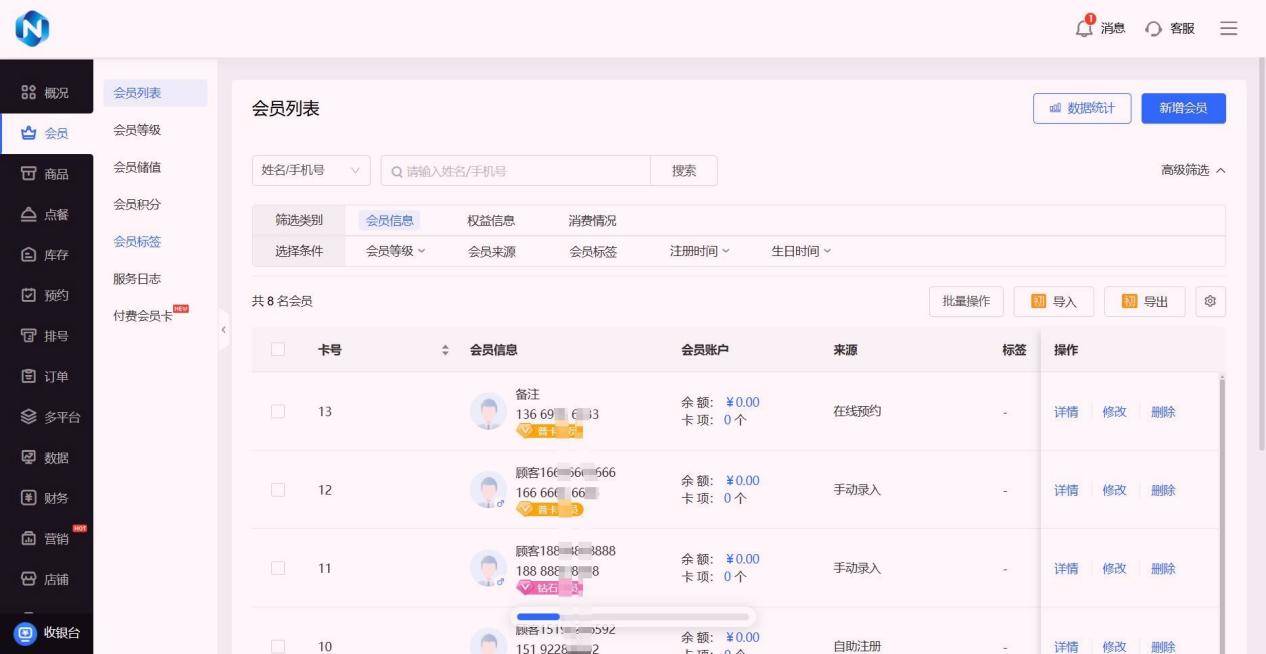The height and width of the screenshot is (654, 1266).
Task: Open the 收银台 cashier icon
Action: [x=26, y=633]
